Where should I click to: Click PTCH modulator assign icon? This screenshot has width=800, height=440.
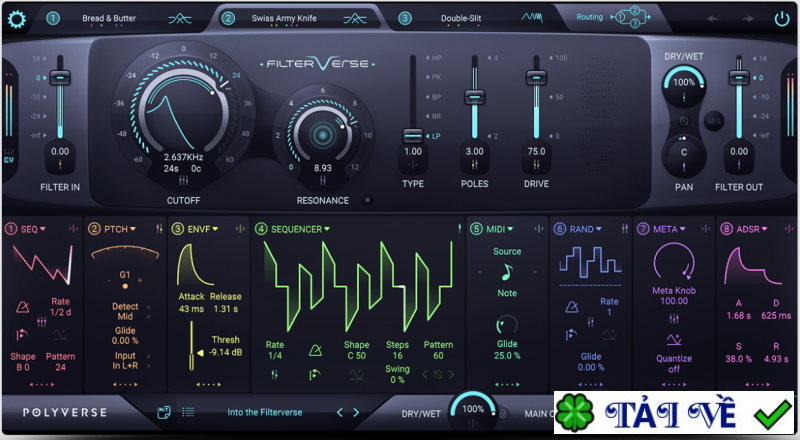159,229
